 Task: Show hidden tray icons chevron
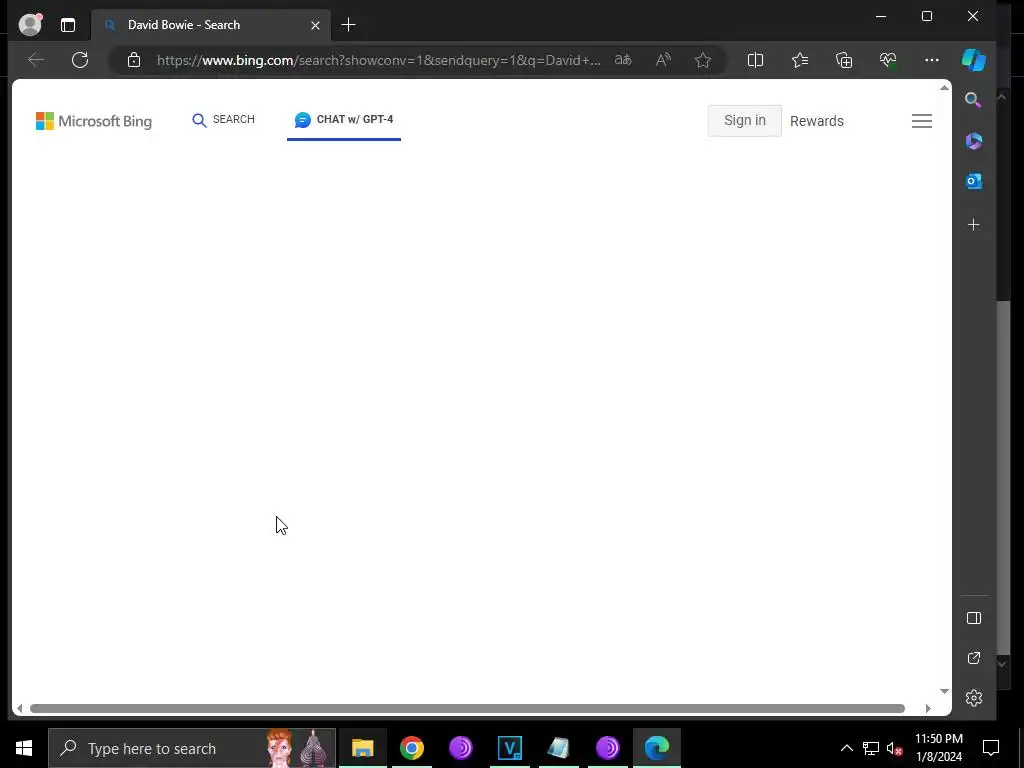846,748
